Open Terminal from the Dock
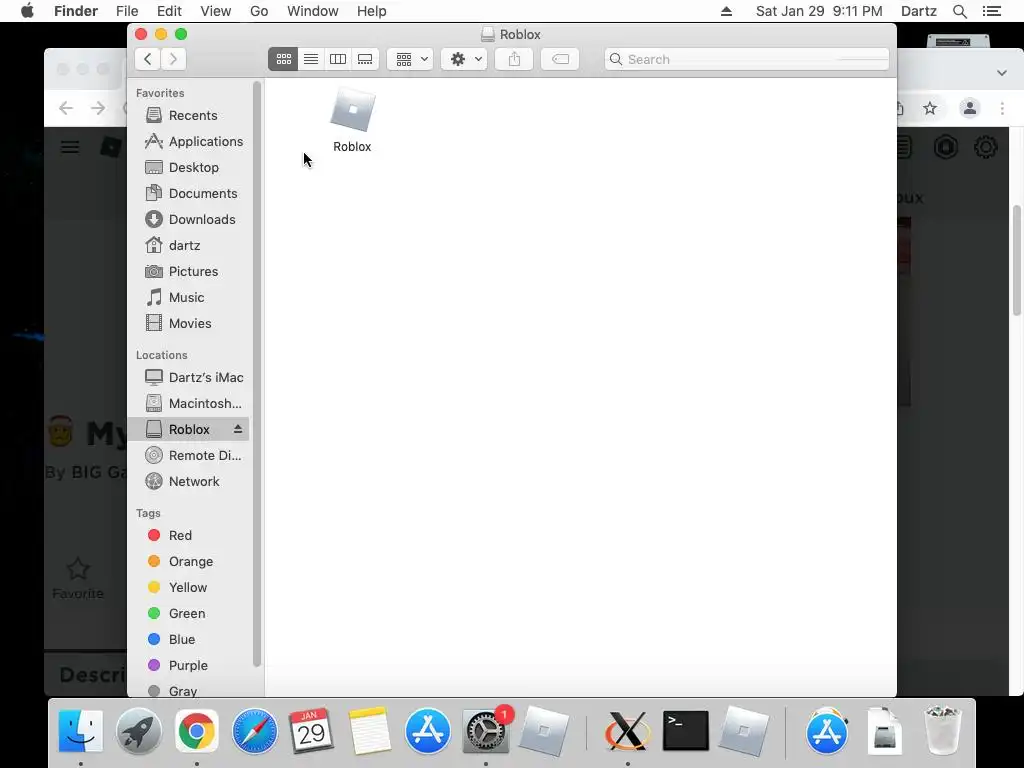The height and width of the screenshot is (768, 1024). pyautogui.click(x=686, y=731)
